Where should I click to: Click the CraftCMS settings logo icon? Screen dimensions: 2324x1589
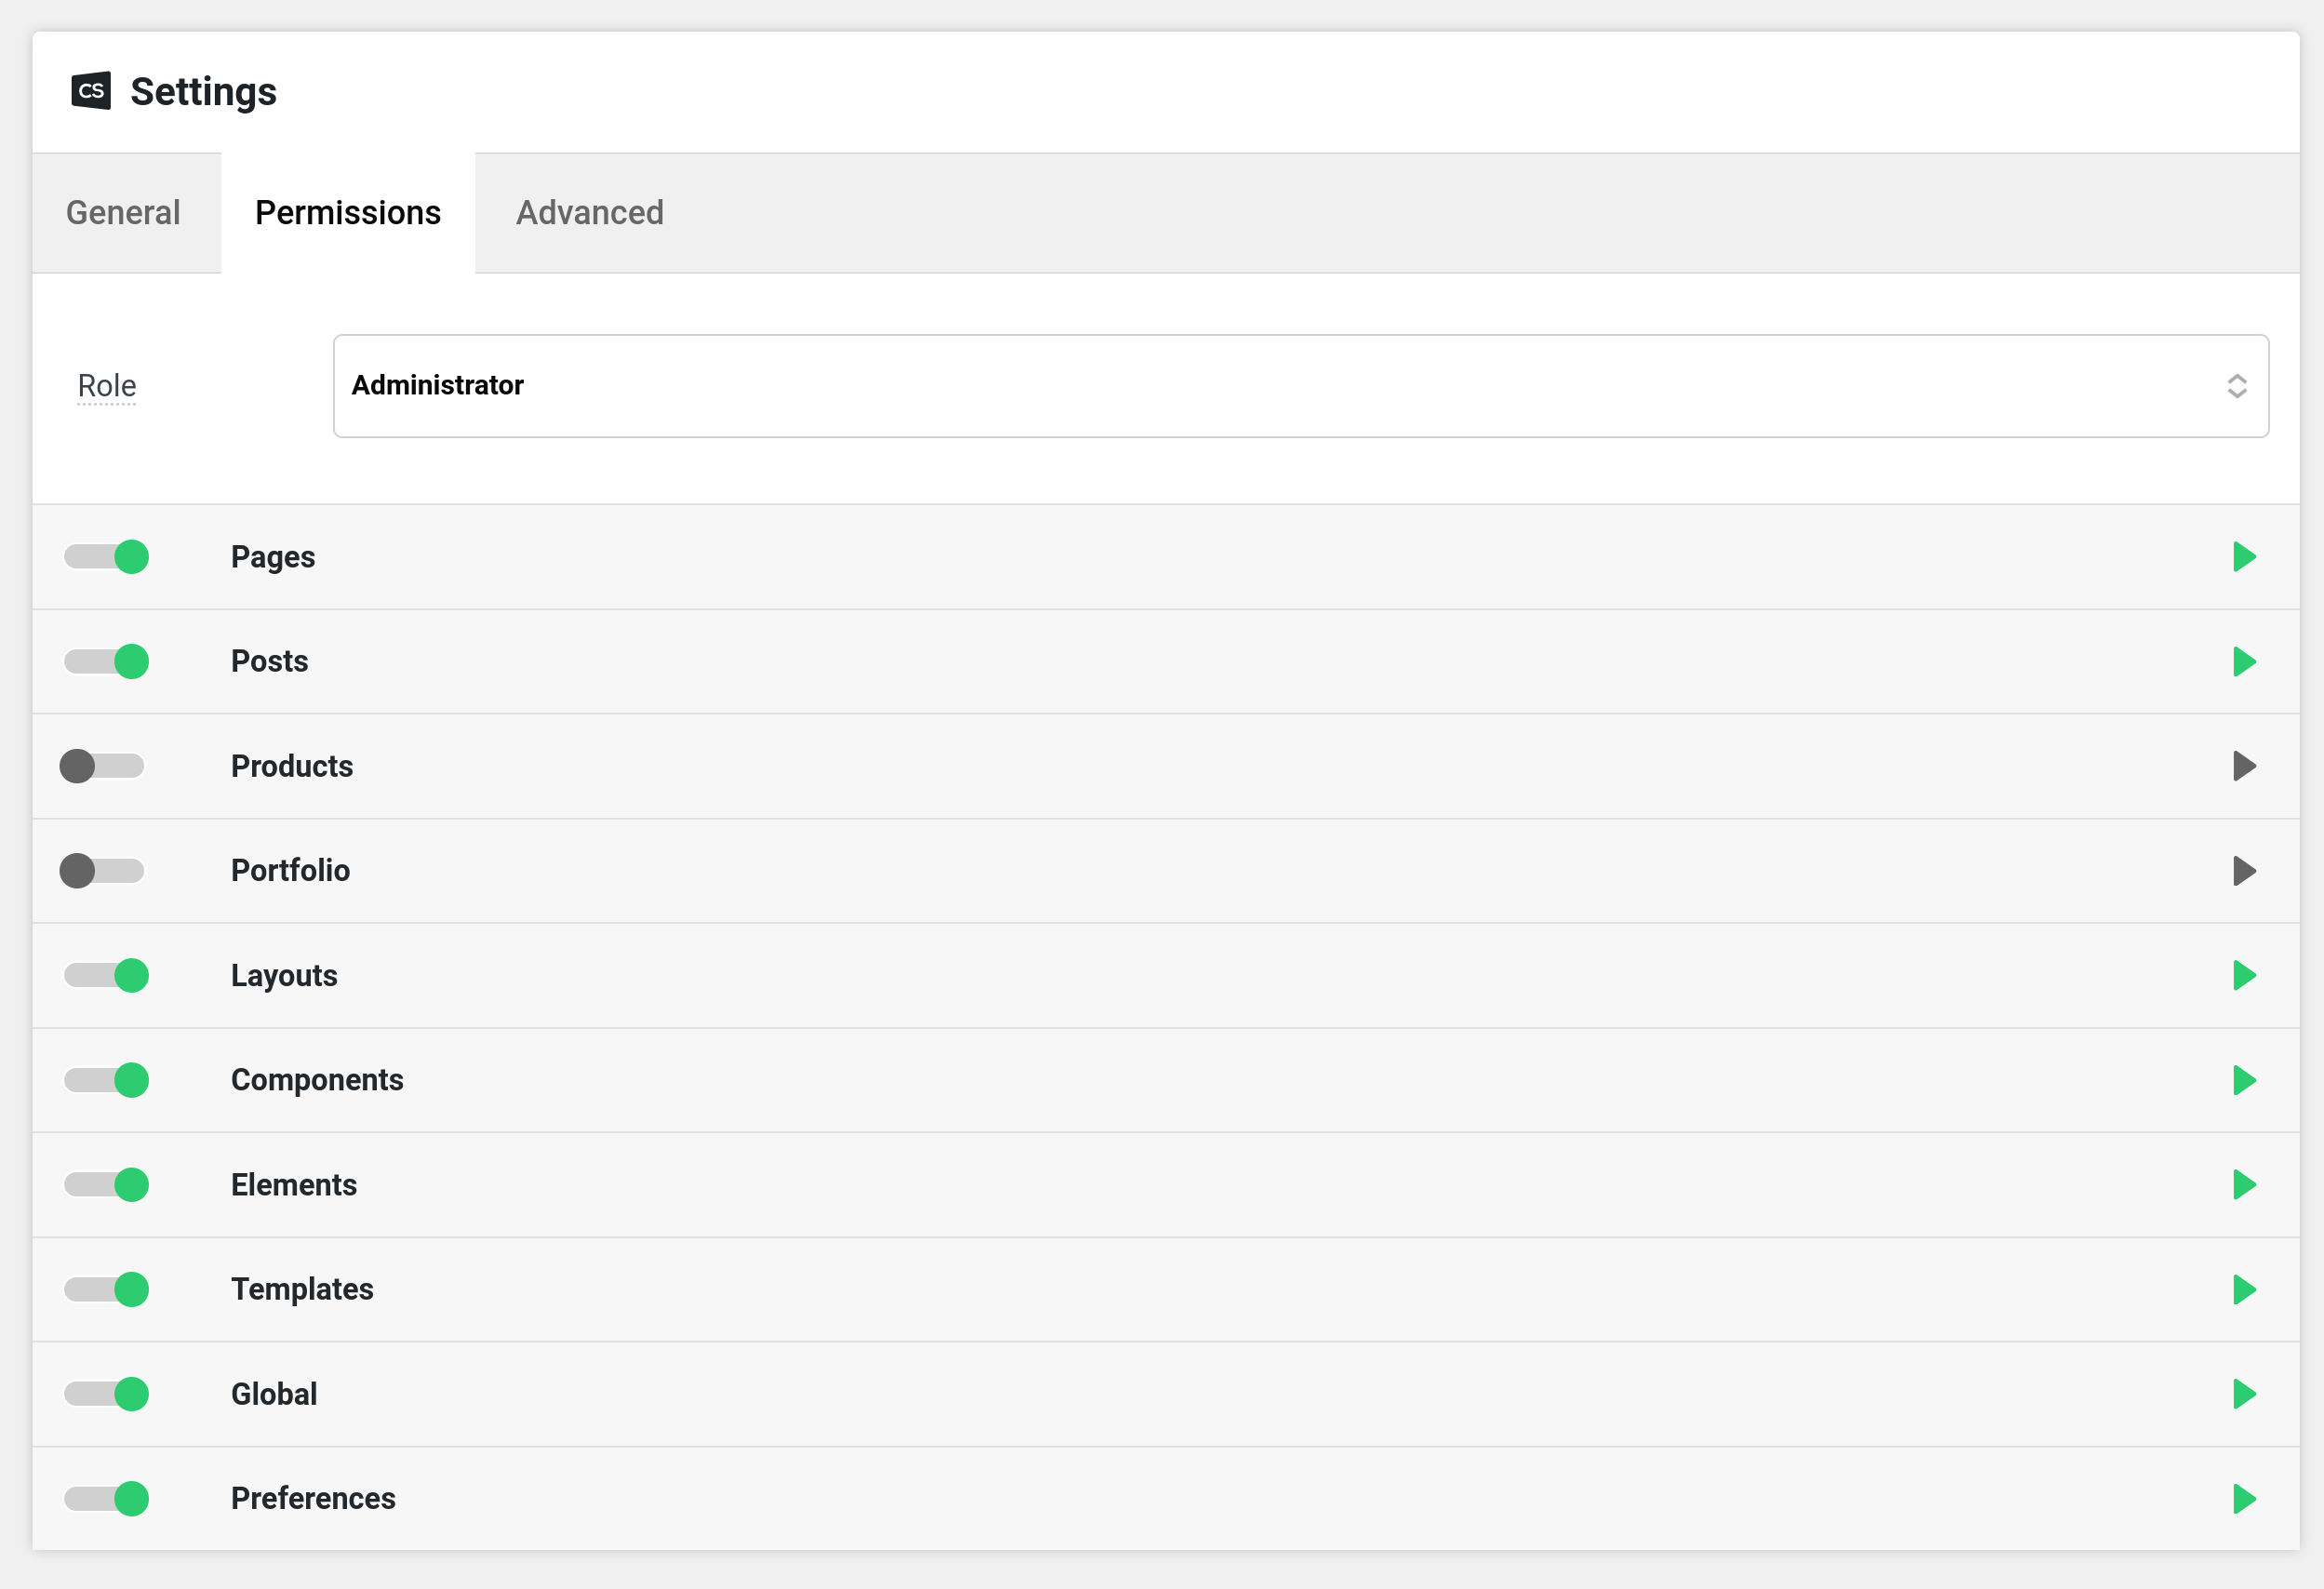[x=90, y=90]
